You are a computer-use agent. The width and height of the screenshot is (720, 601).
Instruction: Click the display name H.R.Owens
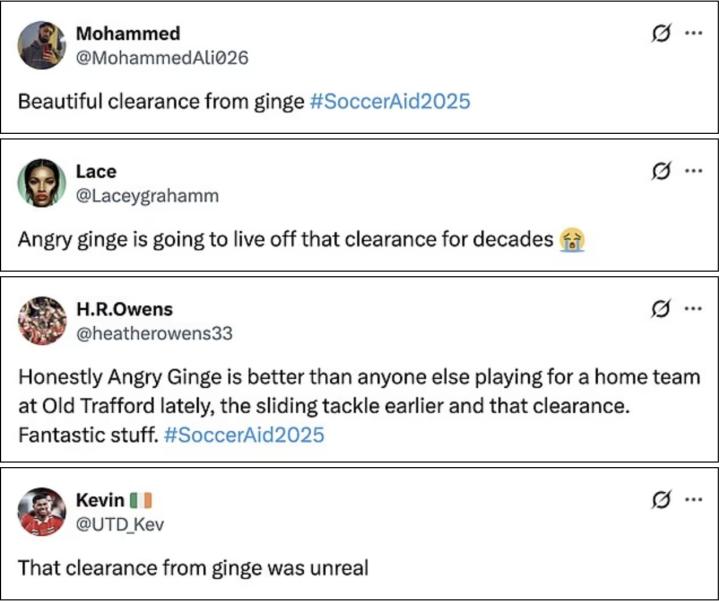[x=124, y=310]
